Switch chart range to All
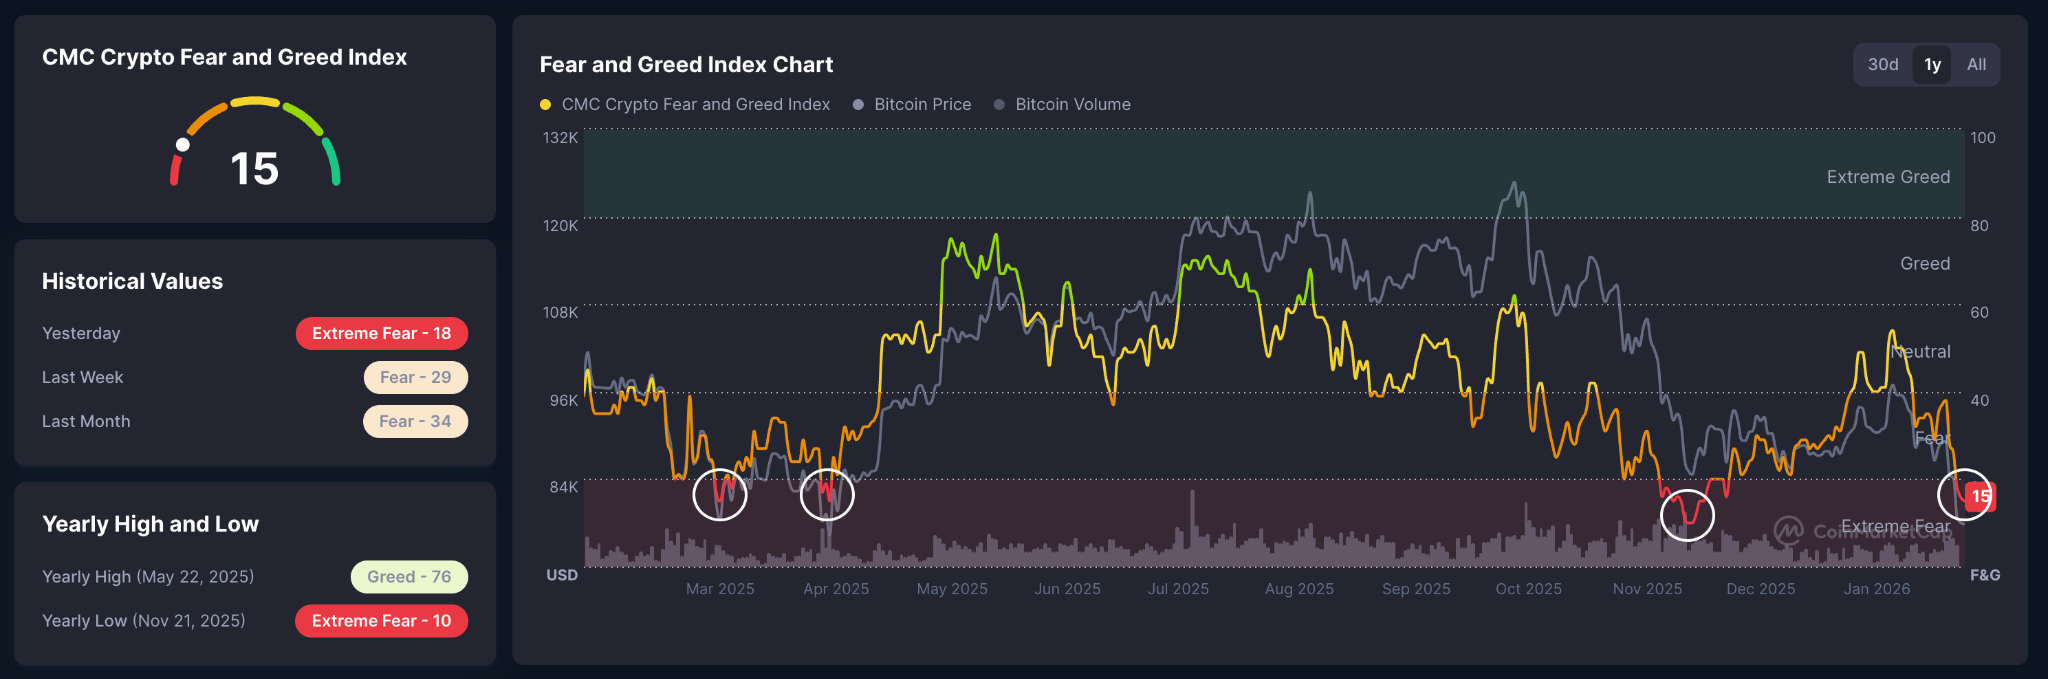 1976,64
